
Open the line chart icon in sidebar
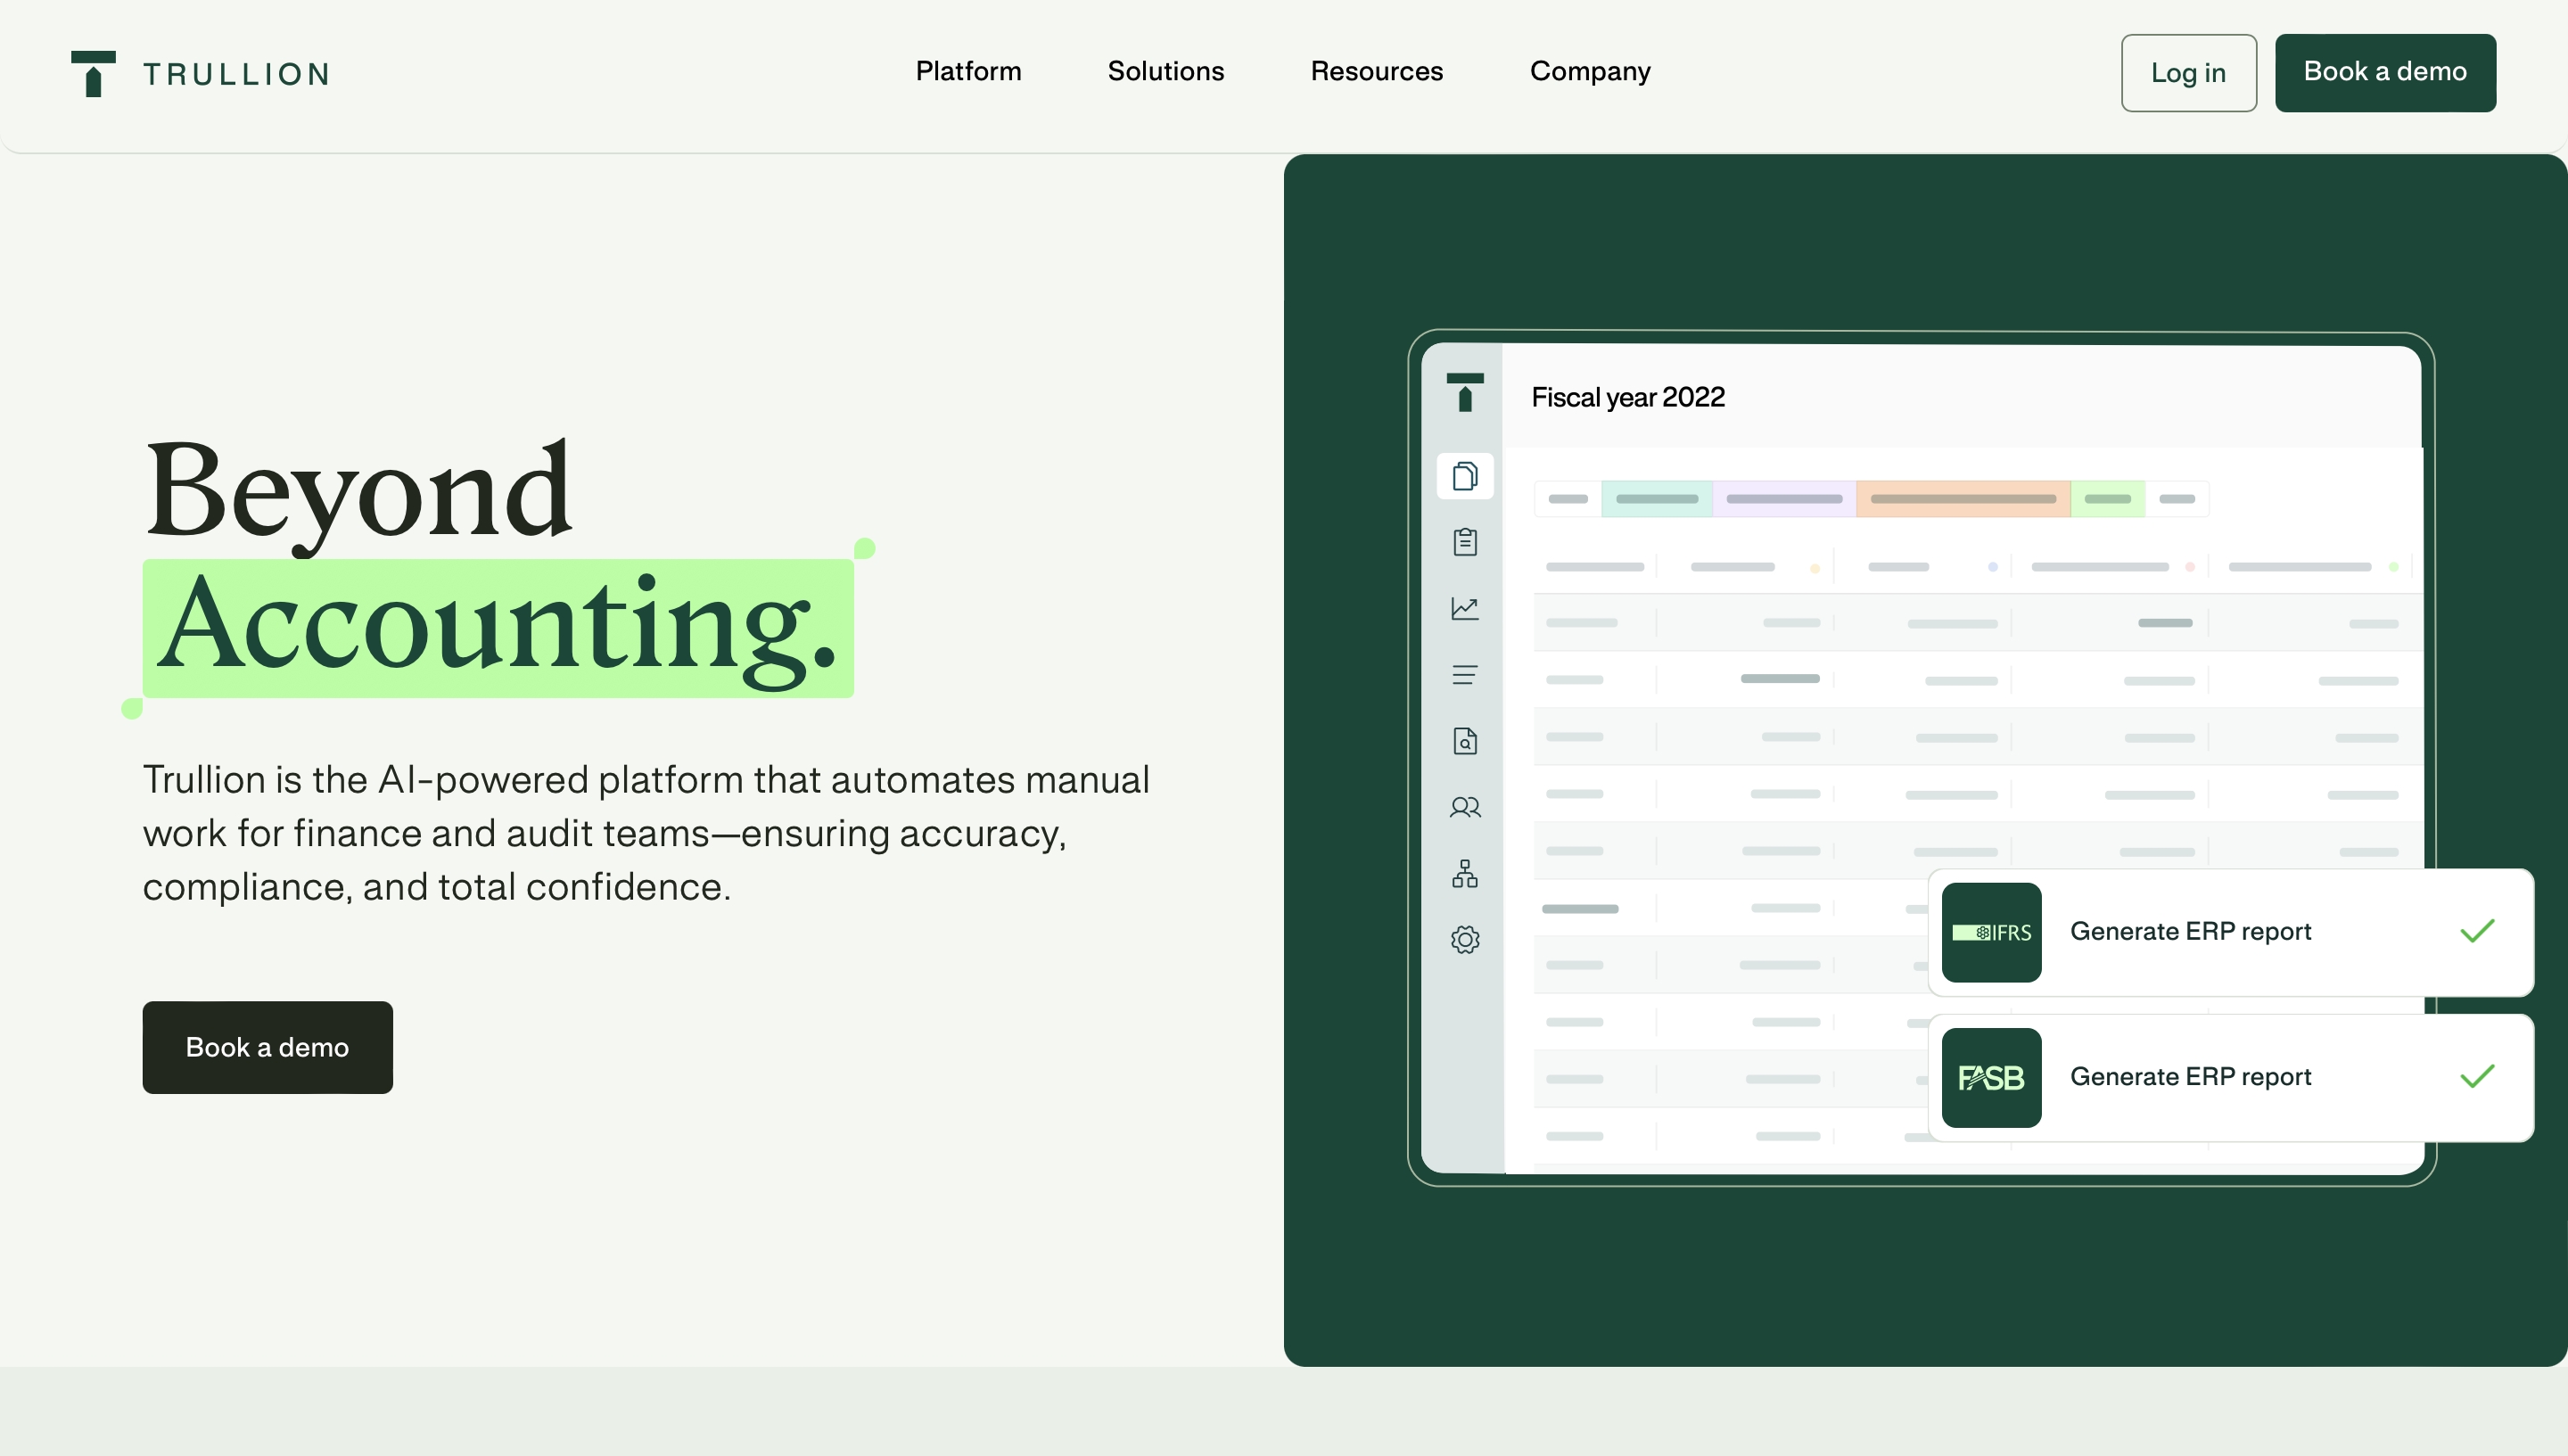pyautogui.click(x=1465, y=608)
